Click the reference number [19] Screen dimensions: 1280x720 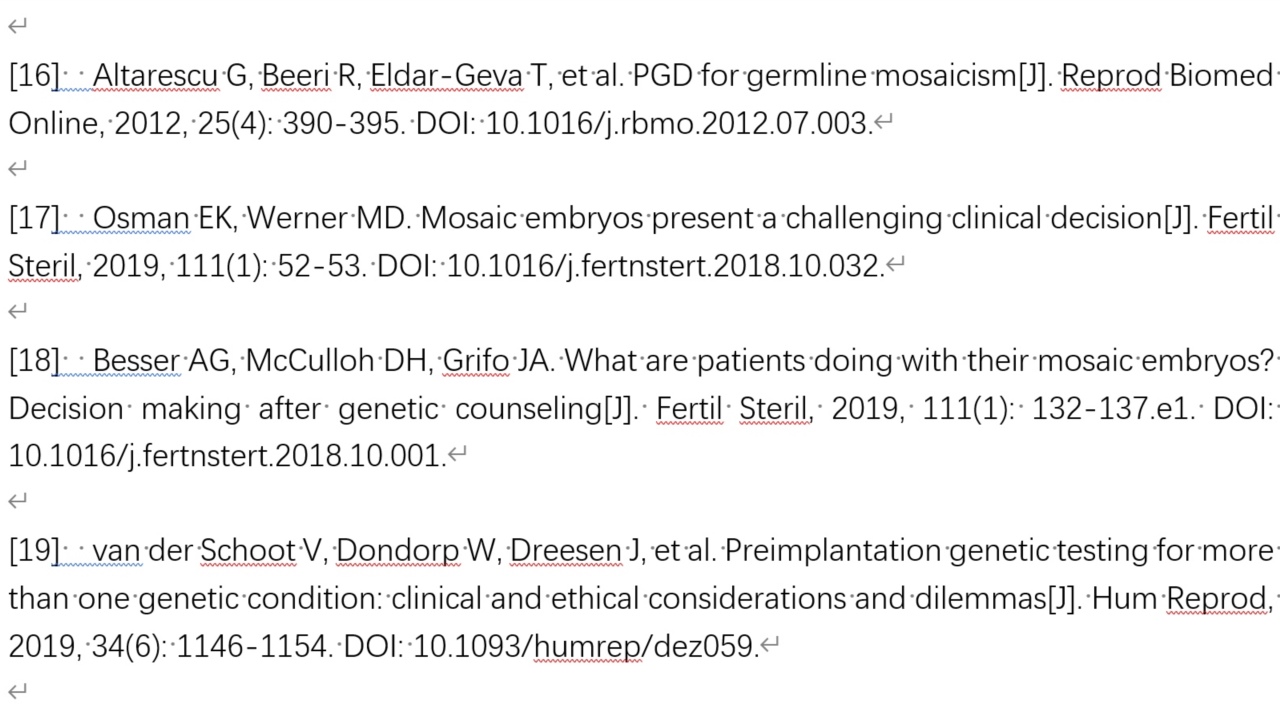[34, 550]
